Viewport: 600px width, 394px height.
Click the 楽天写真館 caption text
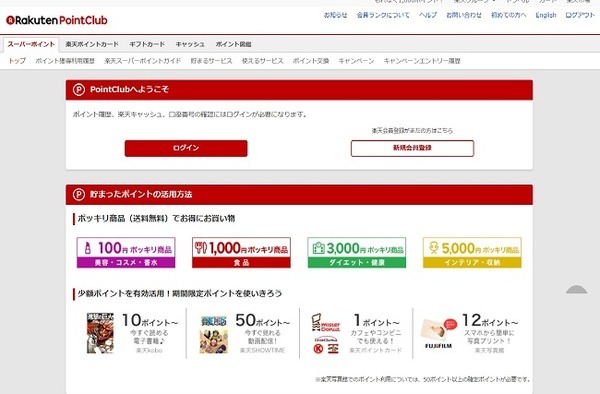pyautogui.click(x=489, y=350)
